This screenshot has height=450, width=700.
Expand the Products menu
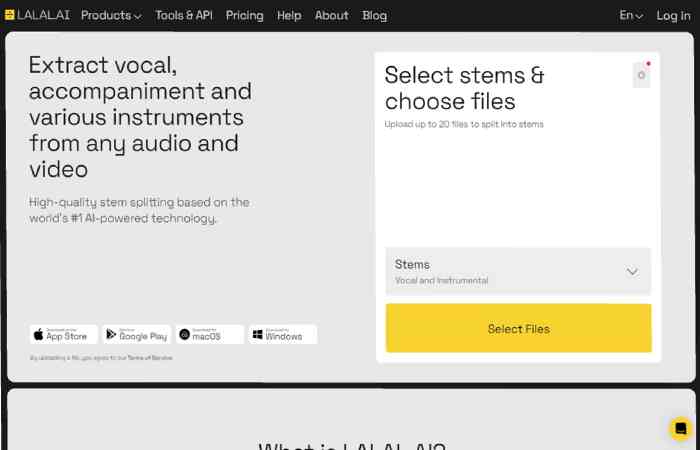[x=111, y=15]
